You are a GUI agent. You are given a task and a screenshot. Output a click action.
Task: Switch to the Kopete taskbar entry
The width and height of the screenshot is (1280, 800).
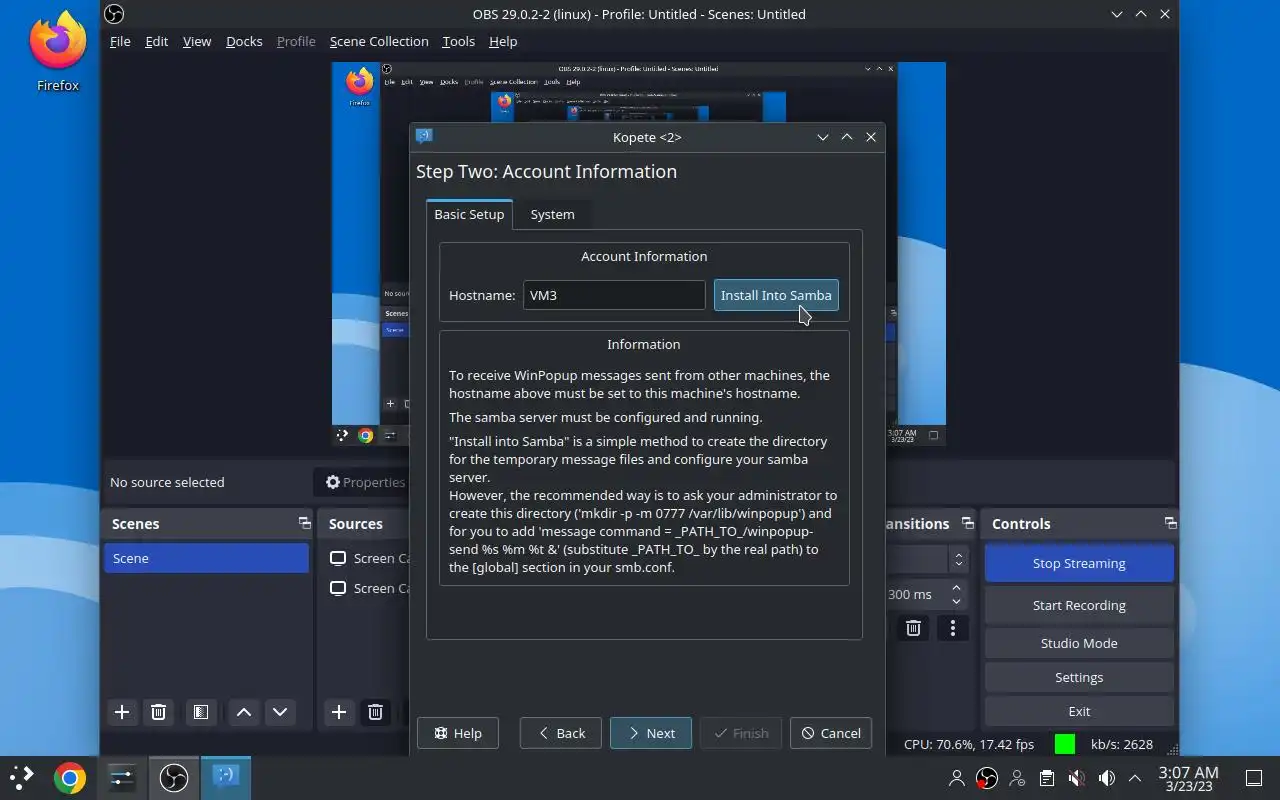pos(226,777)
